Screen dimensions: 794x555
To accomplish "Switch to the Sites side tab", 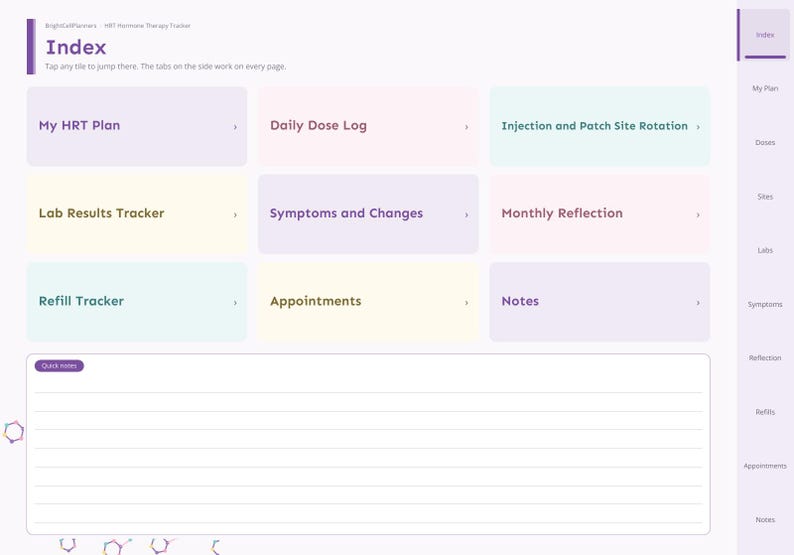I will pyautogui.click(x=765, y=196).
